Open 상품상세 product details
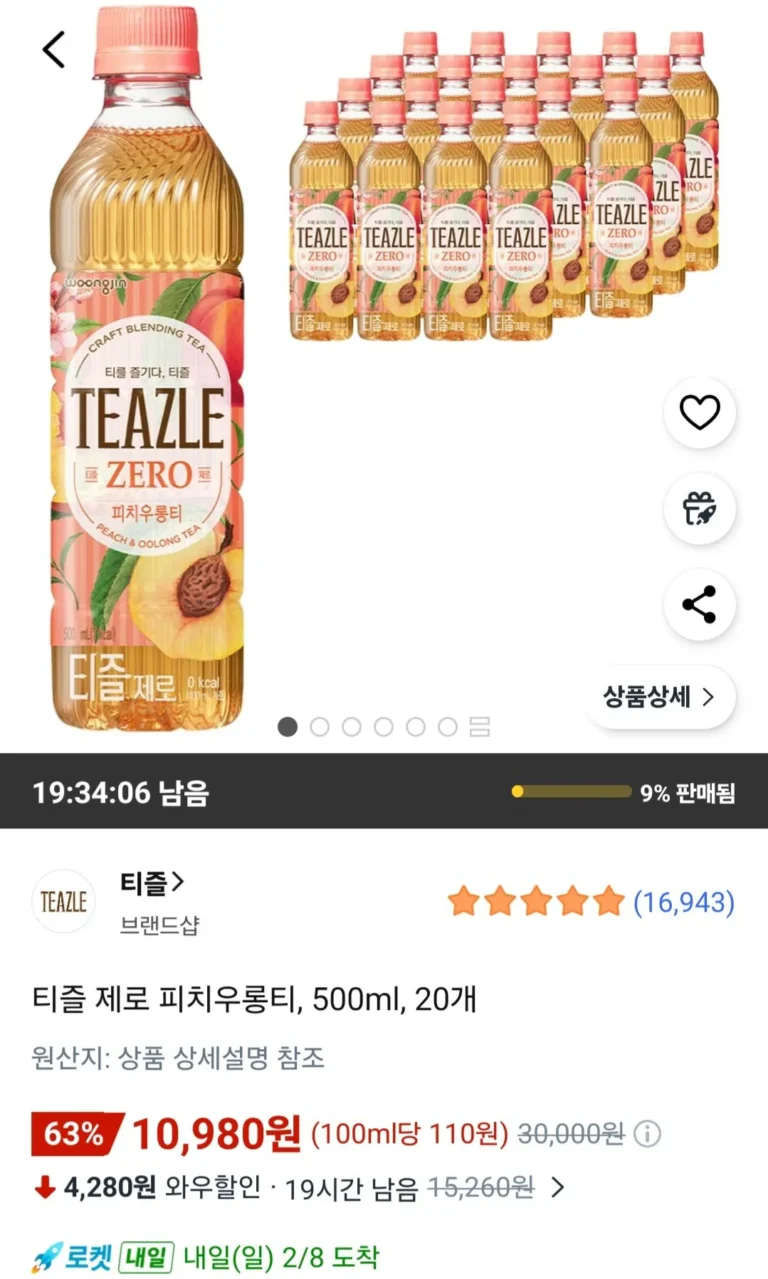768x1279 pixels. pos(659,697)
